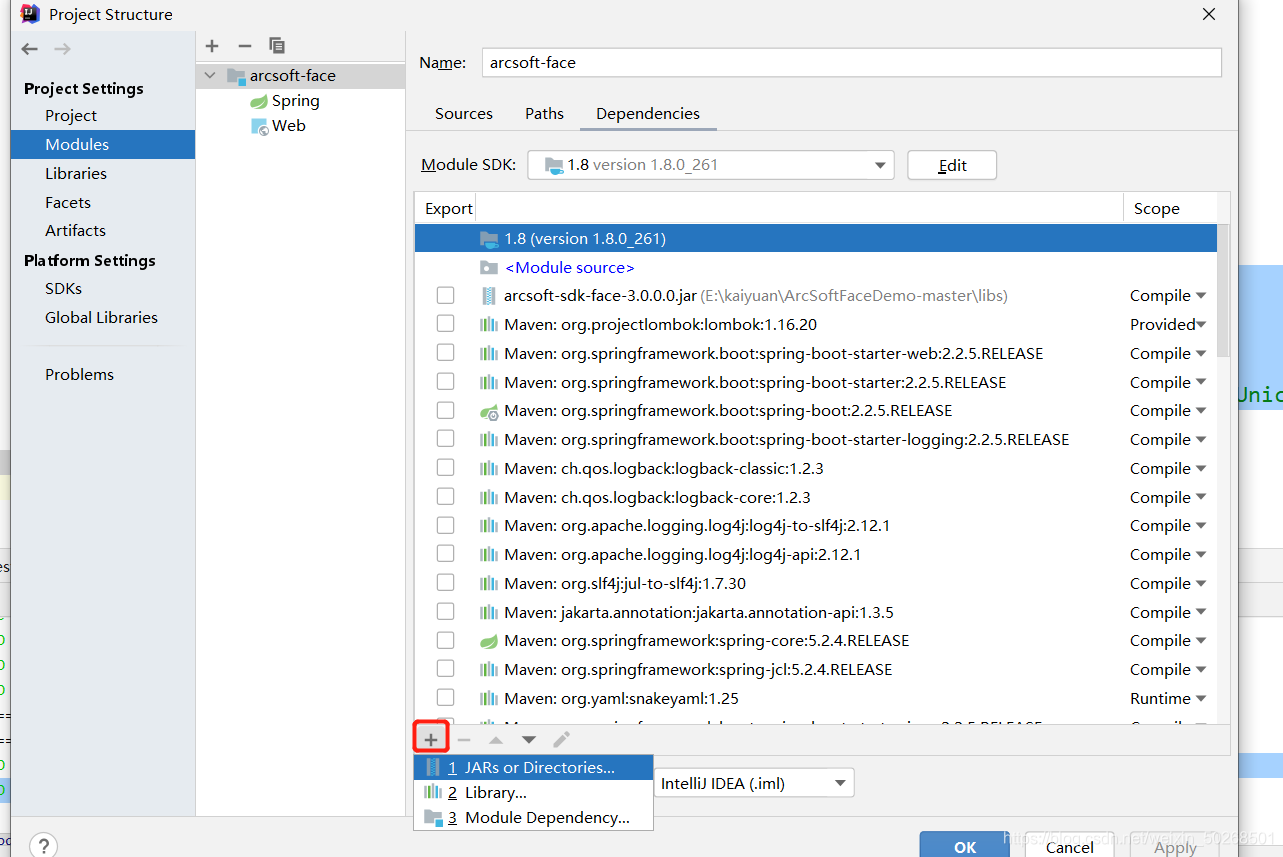This screenshot has height=857, width=1283.
Task: Click the spring-boot 2.2.5 library icon
Action: (489, 411)
